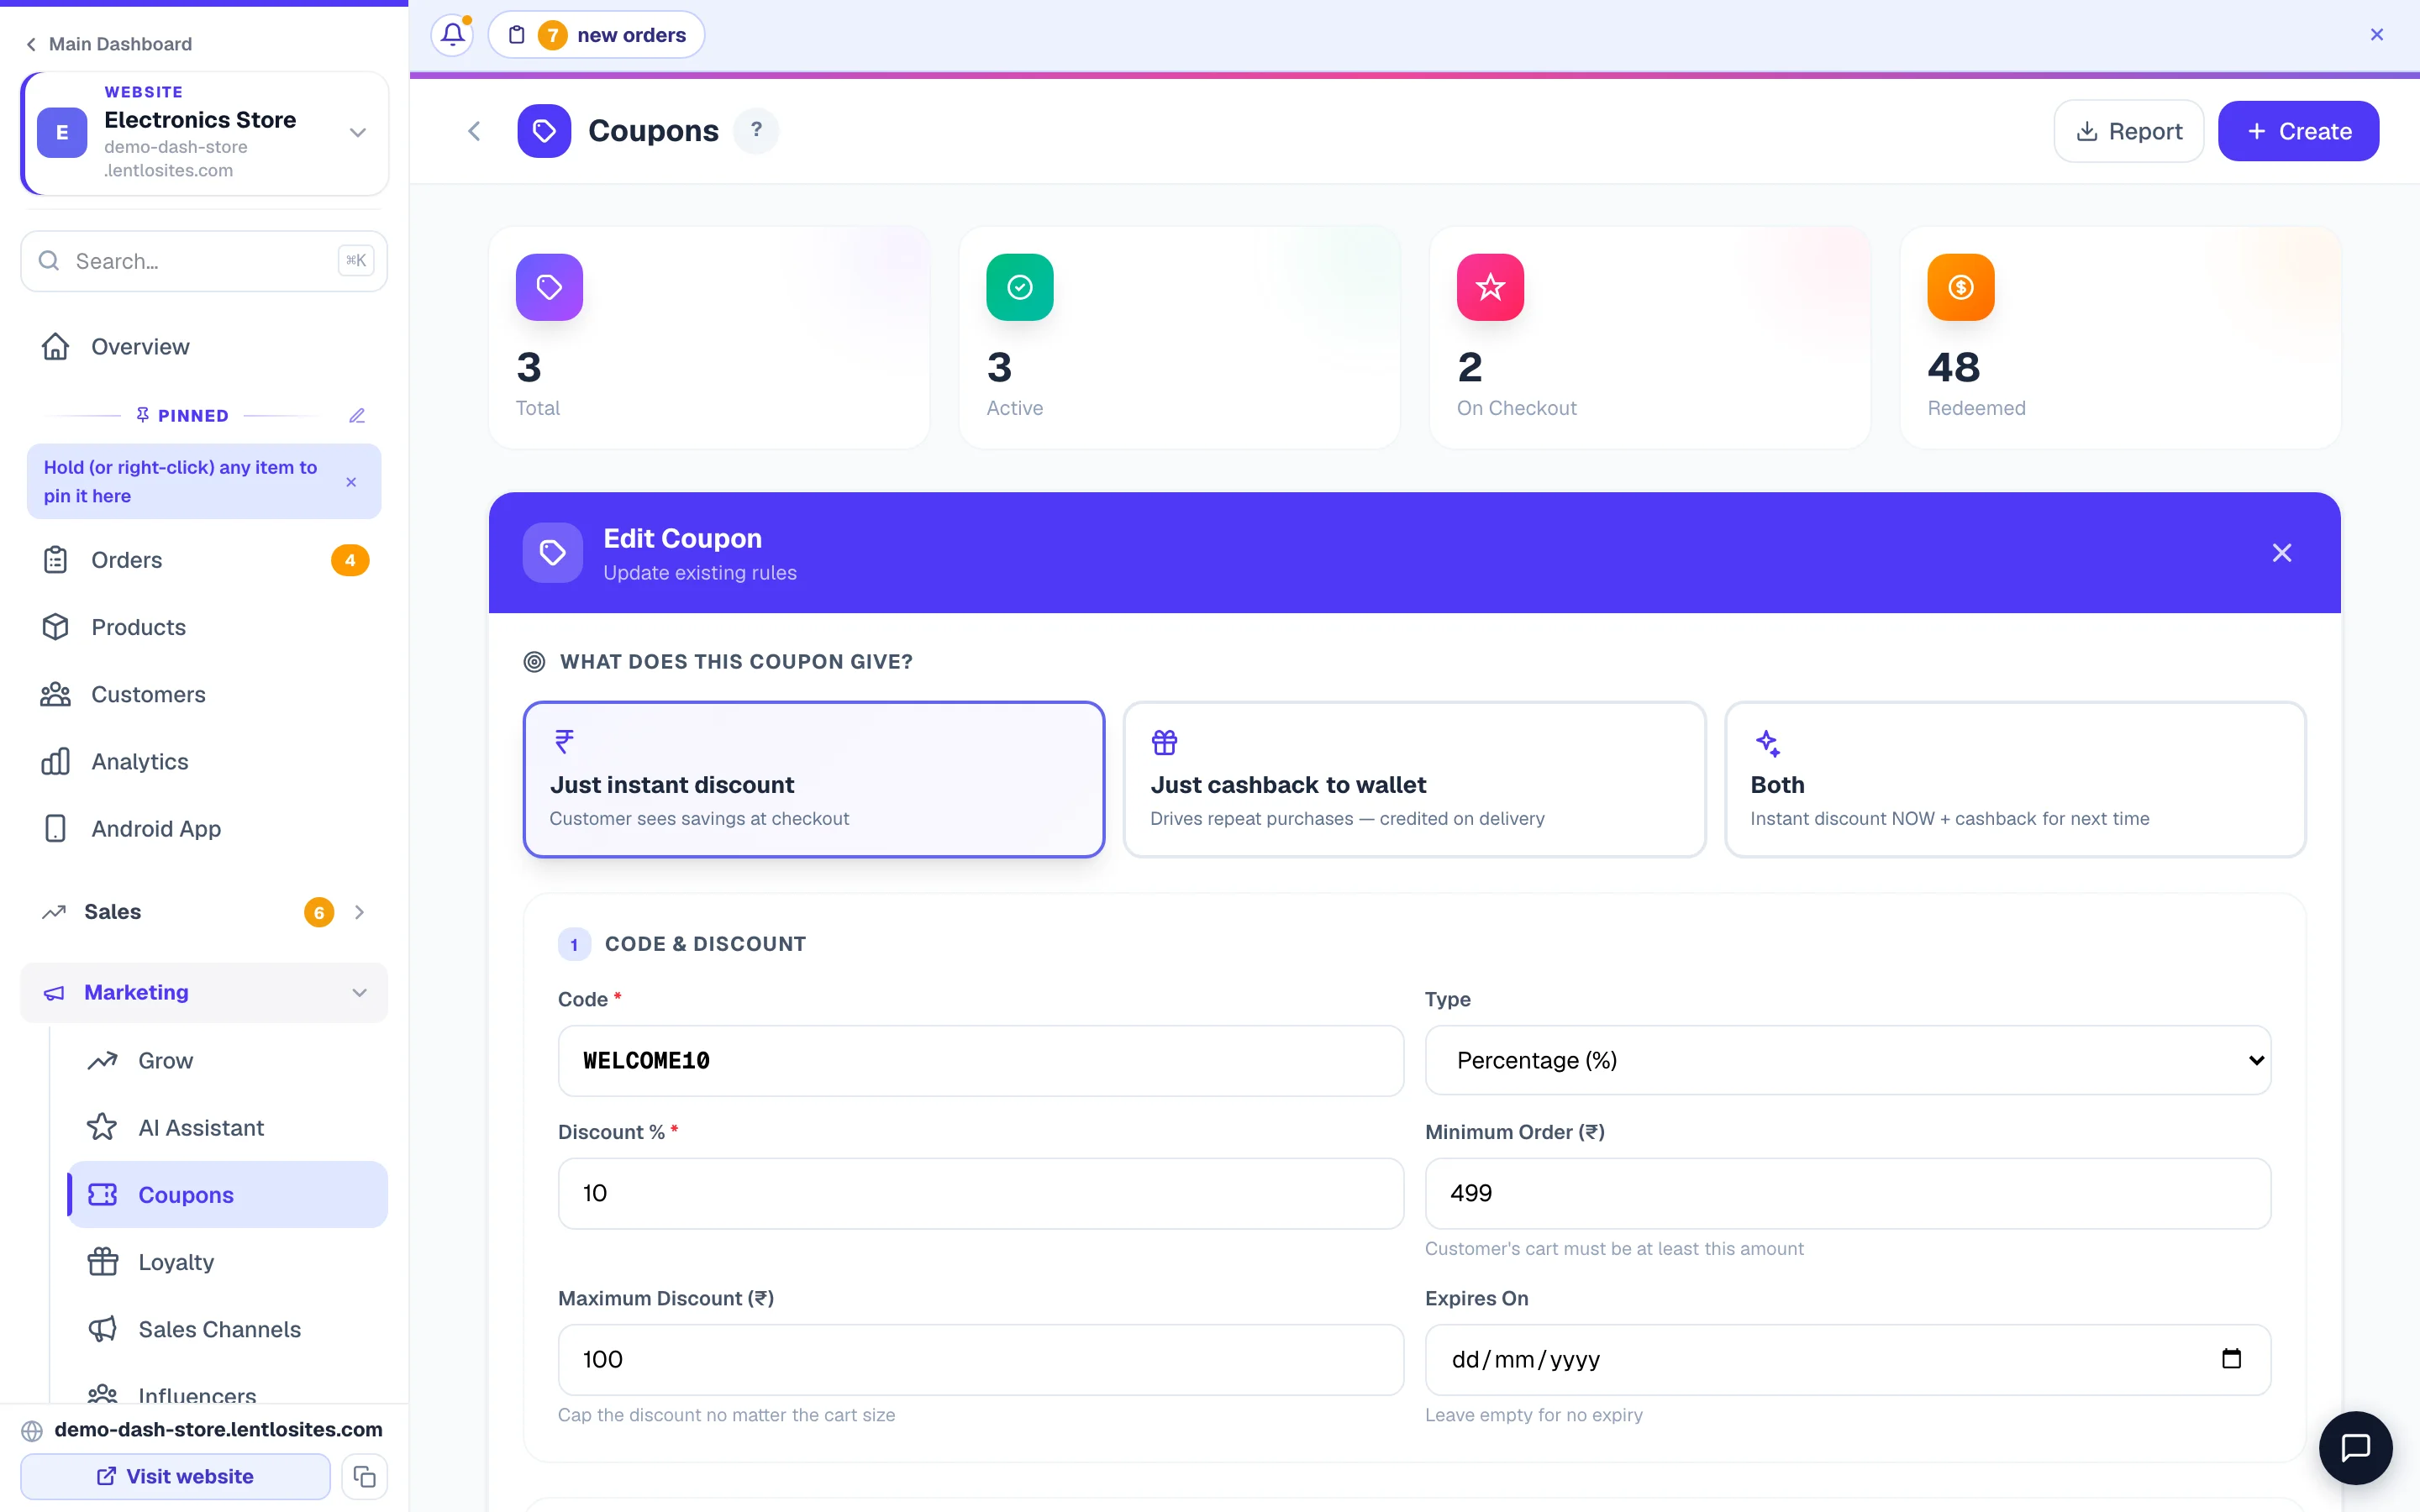Click the Coupons header tag icon

[544, 131]
